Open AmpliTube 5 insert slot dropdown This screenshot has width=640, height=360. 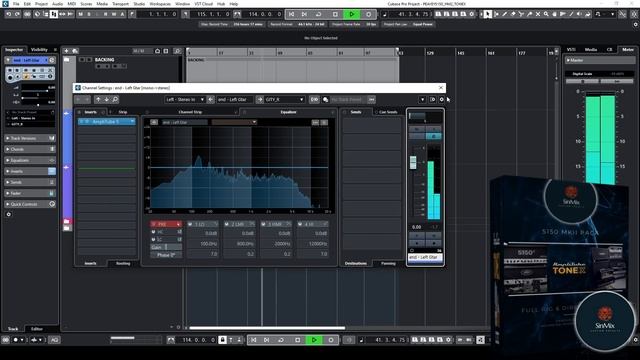click(132, 122)
